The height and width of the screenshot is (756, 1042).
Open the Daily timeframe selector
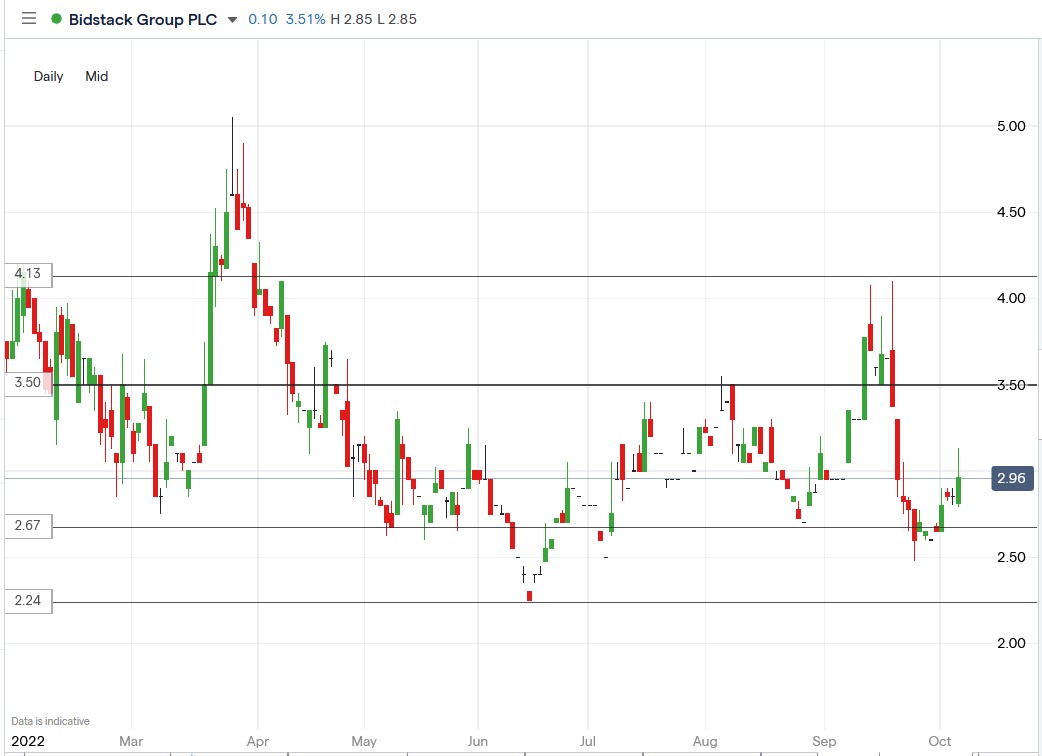click(x=47, y=76)
